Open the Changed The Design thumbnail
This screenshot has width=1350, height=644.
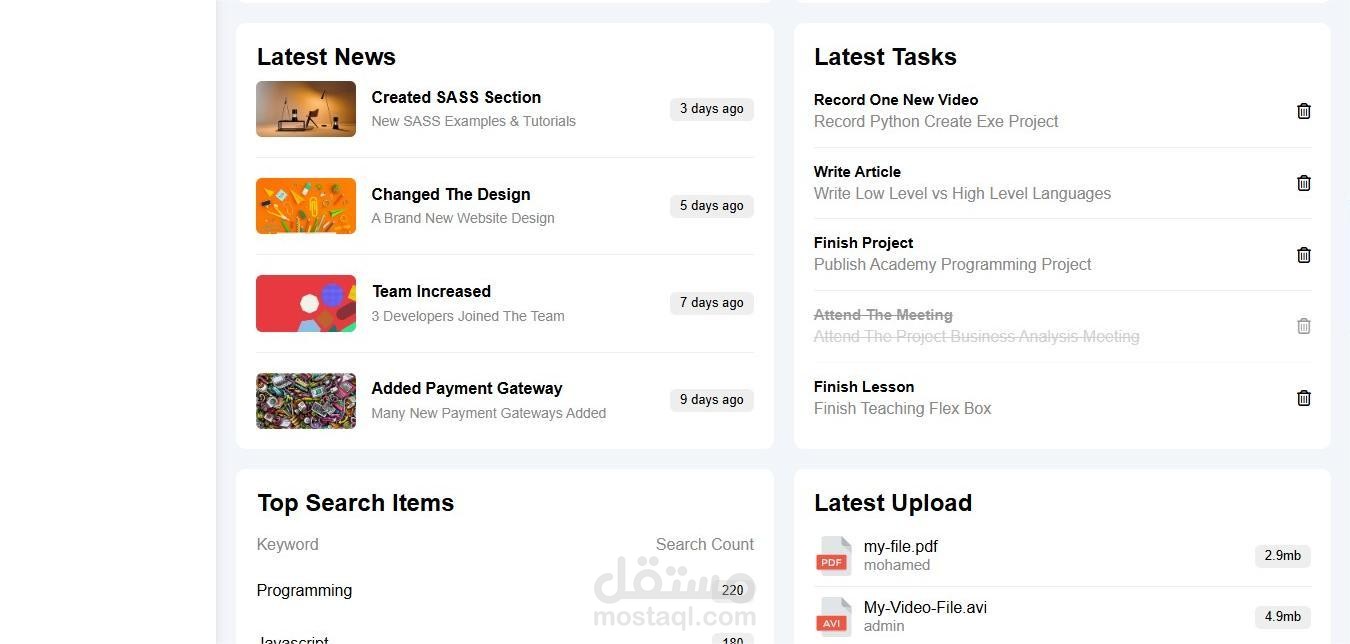(306, 206)
